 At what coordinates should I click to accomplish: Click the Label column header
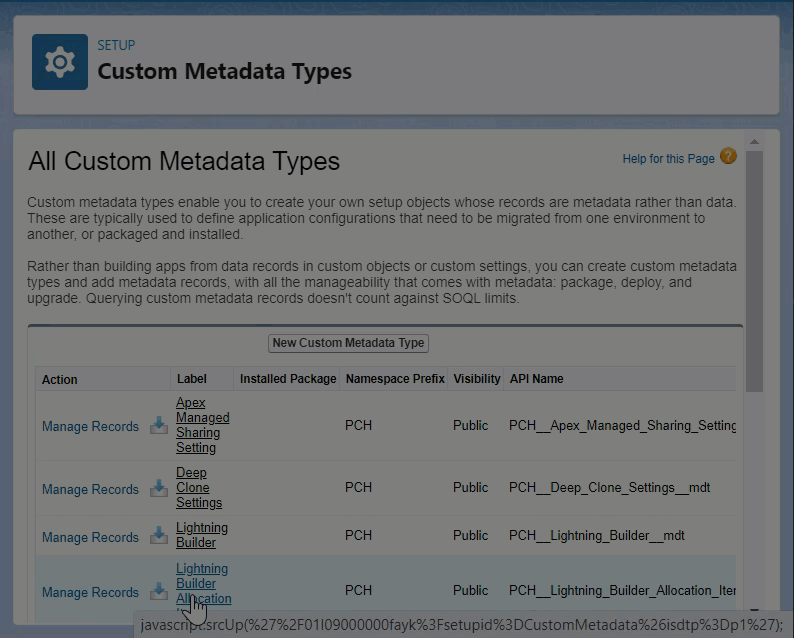[192, 379]
